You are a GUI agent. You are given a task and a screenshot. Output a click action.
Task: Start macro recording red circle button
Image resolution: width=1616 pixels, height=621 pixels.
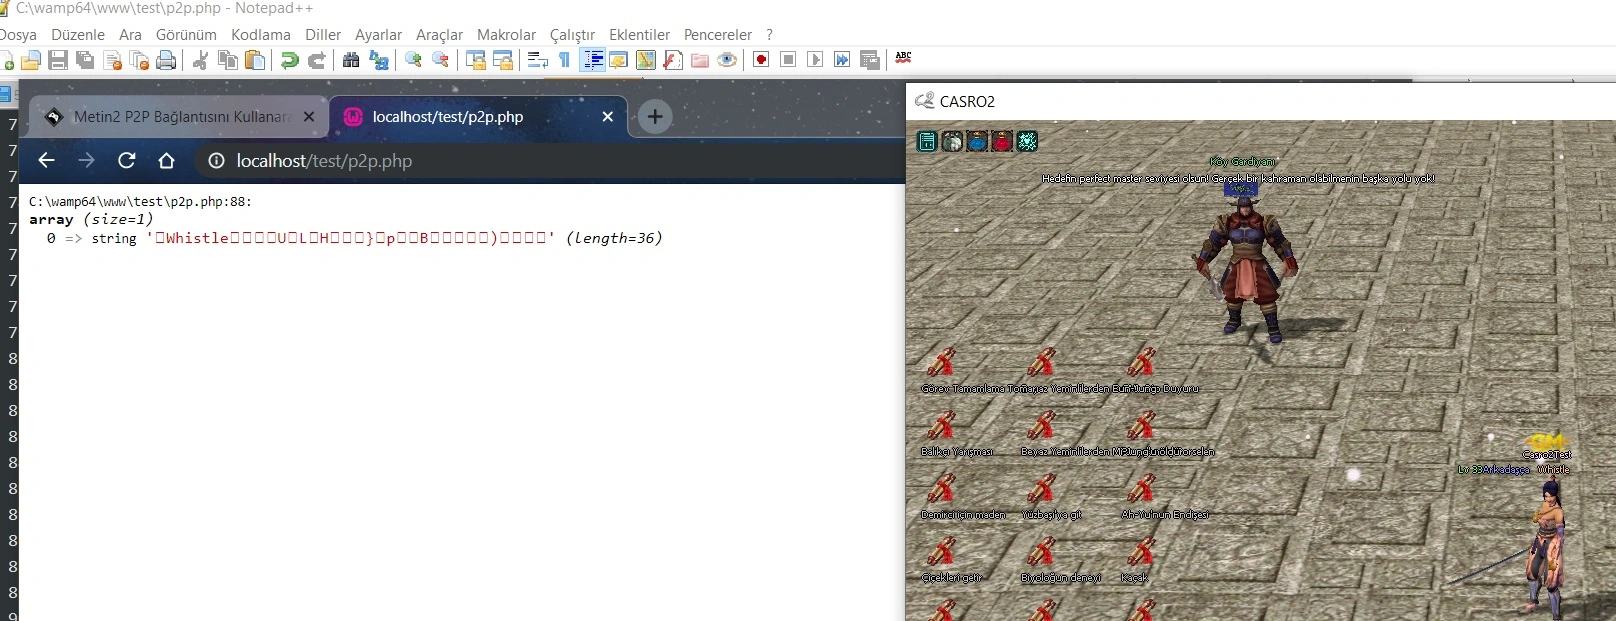[761, 60]
